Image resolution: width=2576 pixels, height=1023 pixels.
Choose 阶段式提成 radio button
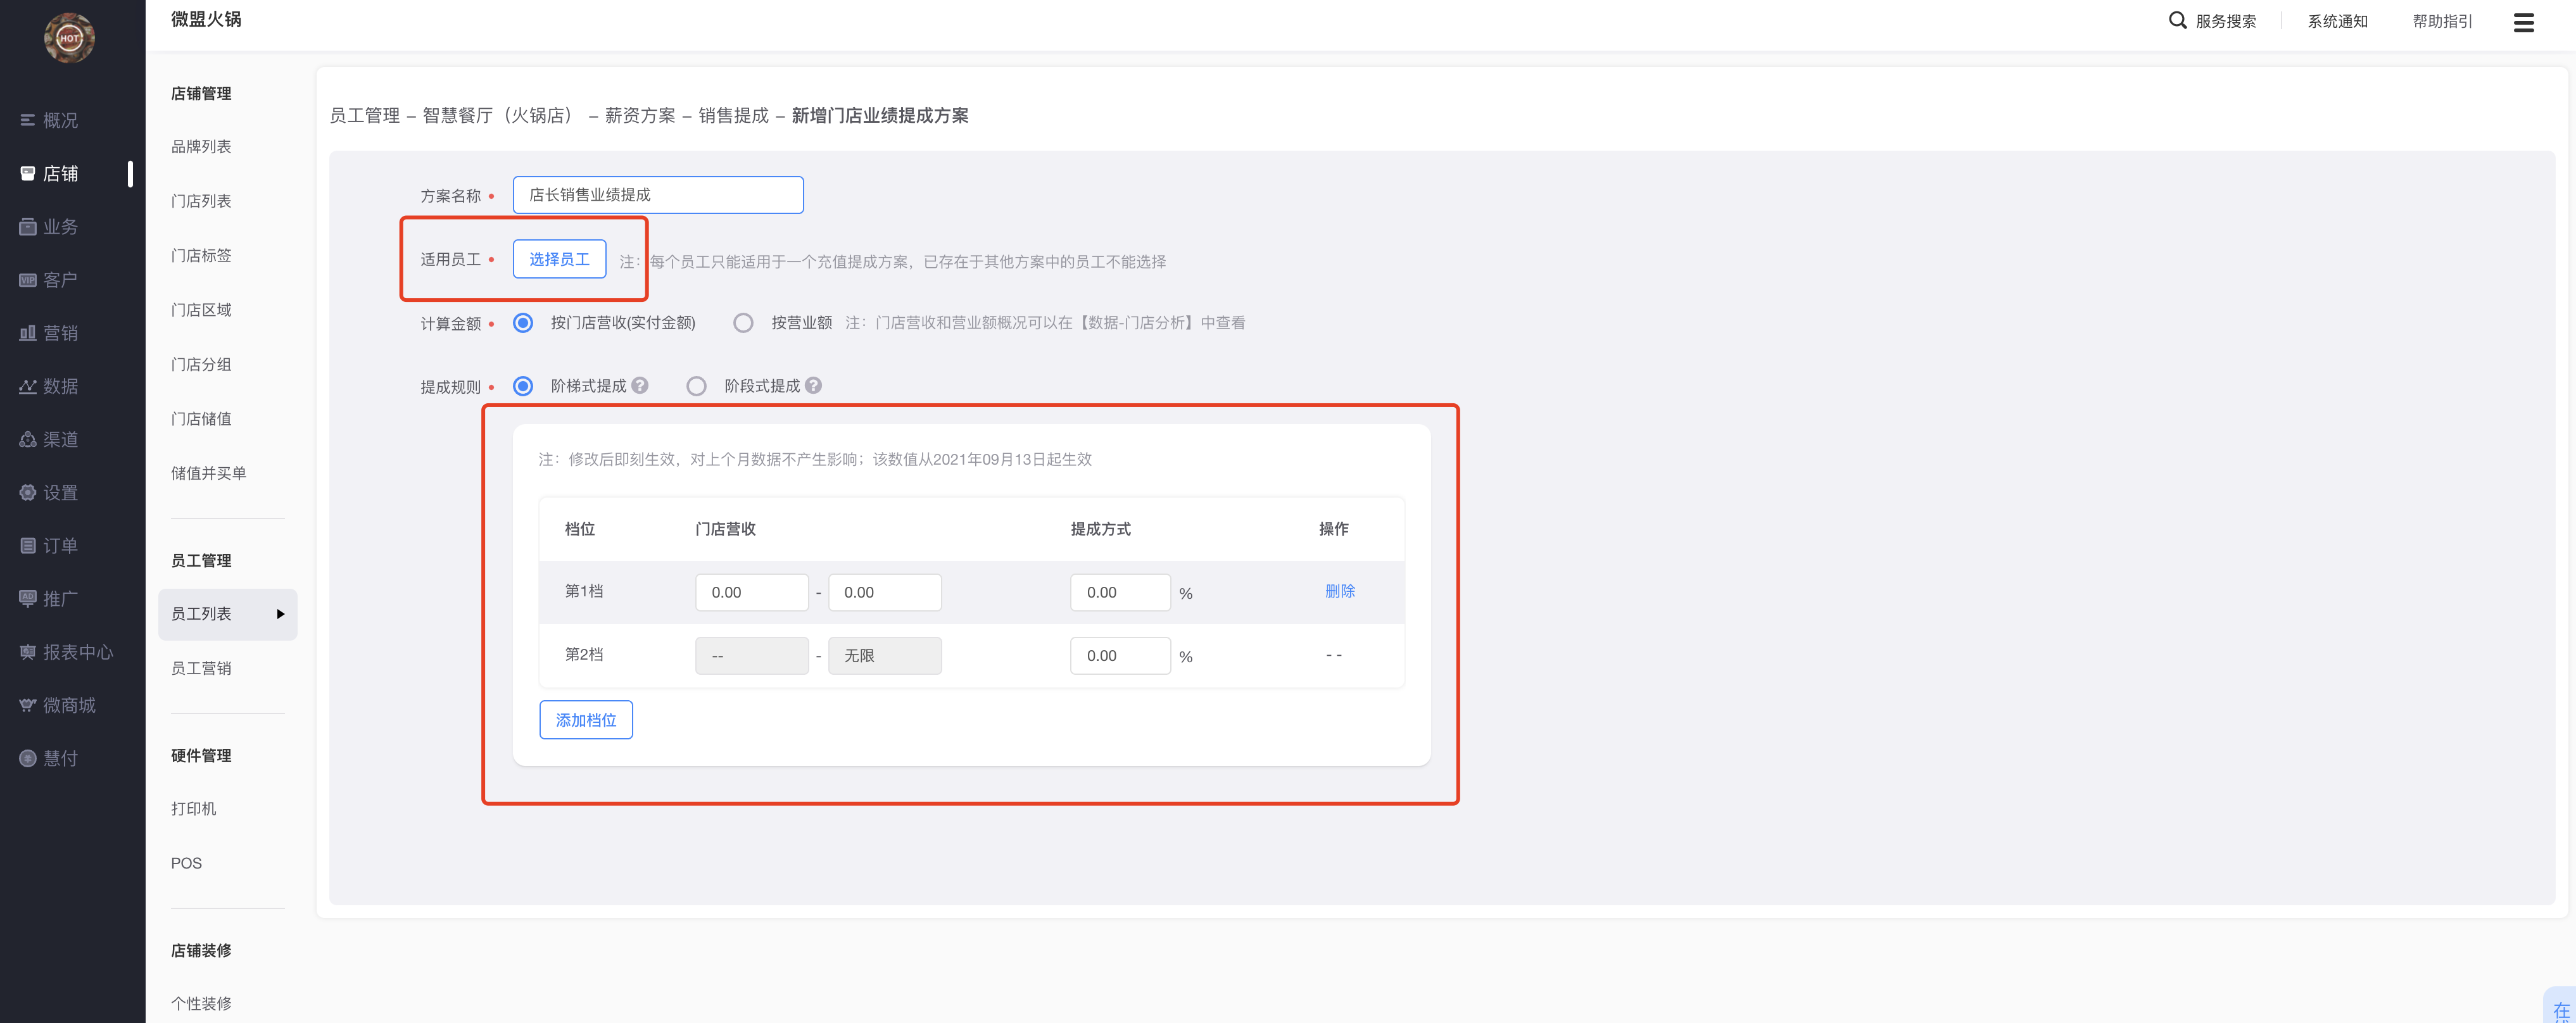[696, 386]
